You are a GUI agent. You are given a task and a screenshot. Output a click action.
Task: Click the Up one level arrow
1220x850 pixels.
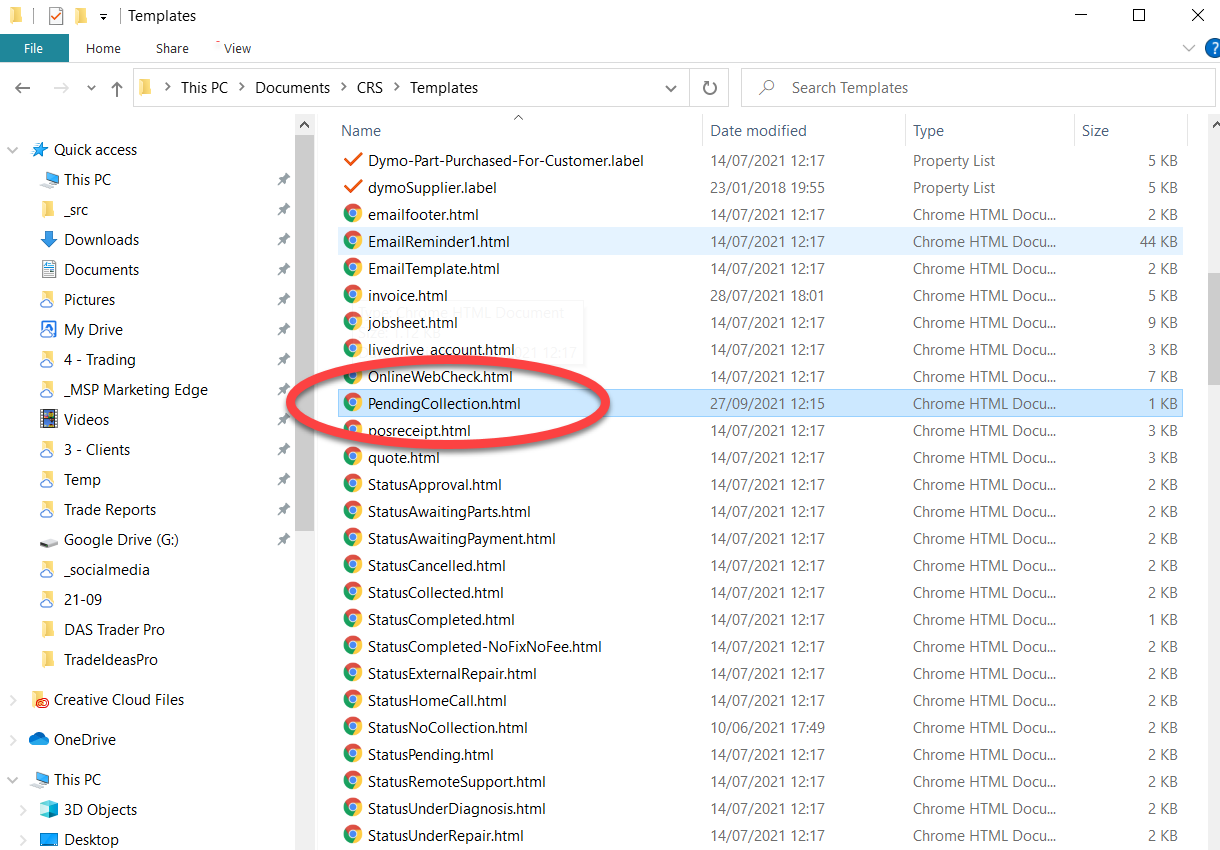click(x=117, y=88)
